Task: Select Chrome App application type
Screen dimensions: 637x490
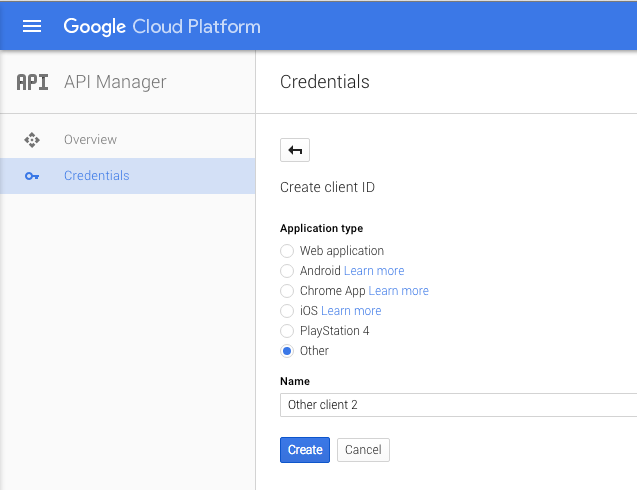Action: point(287,291)
